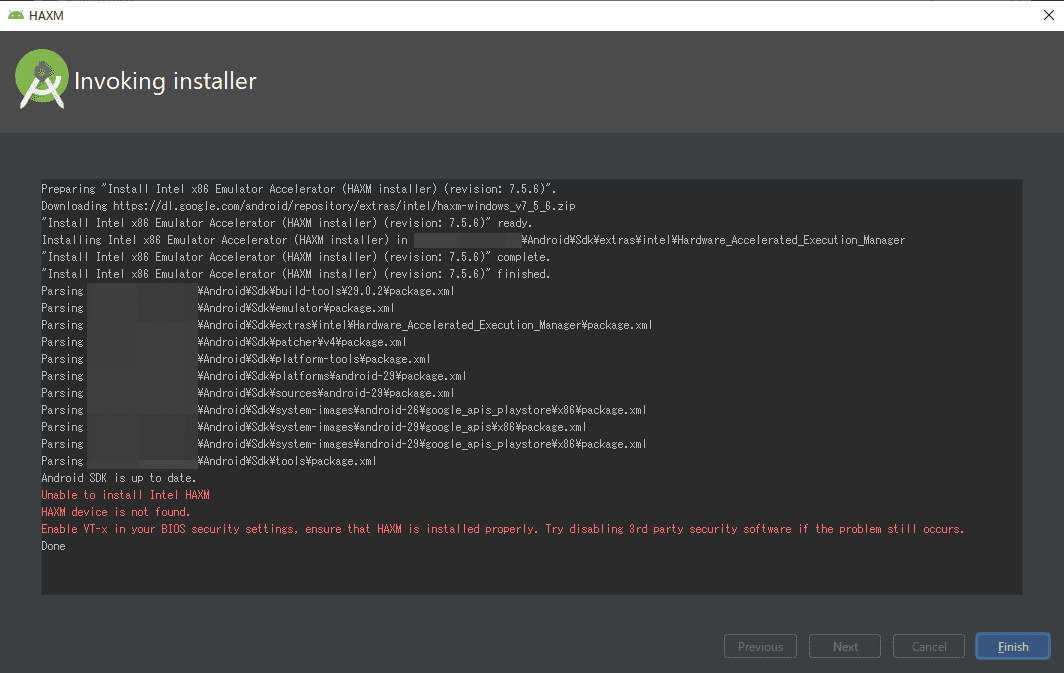Click the 'Android SDK is up to date.' line

(x=119, y=478)
